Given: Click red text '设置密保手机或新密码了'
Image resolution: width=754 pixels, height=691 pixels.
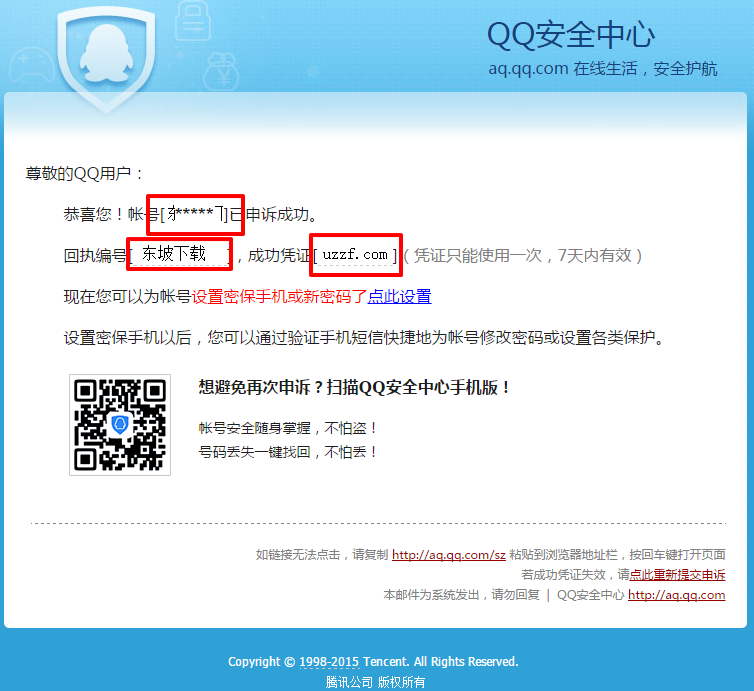Looking at the screenshot, I should click(x=279, y=297).
